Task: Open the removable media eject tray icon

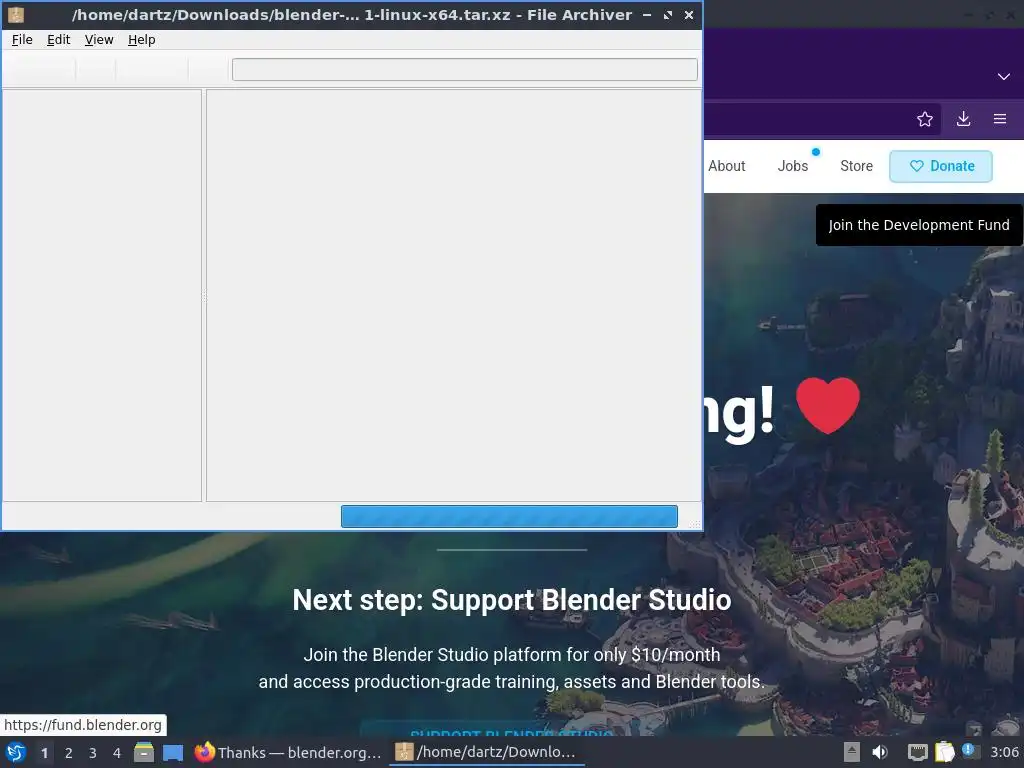Action: [852, 752]
